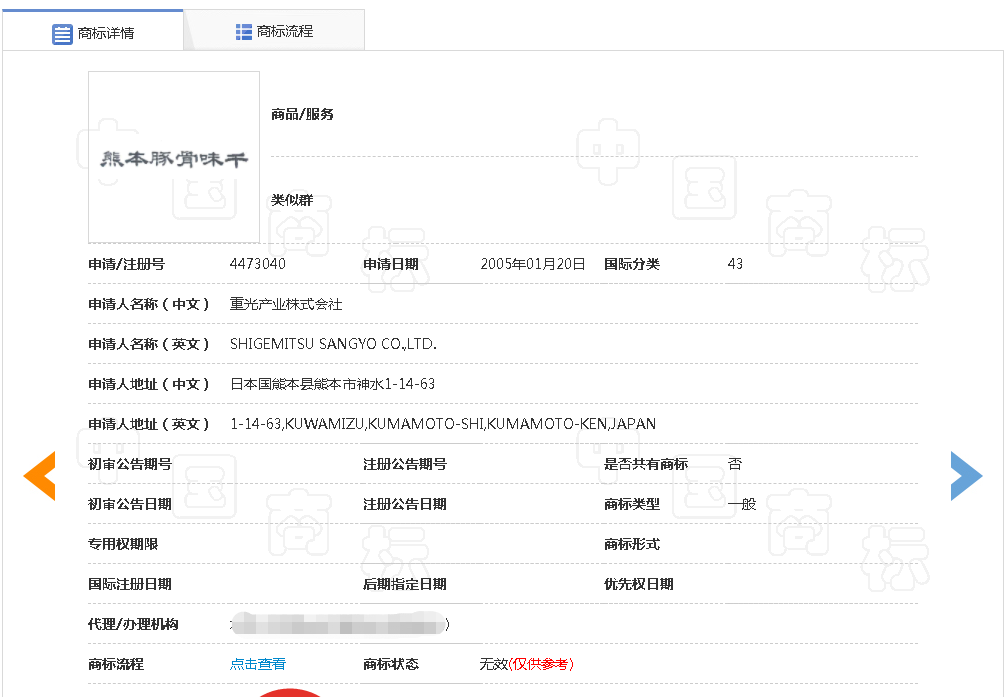This screenshot has width=1005, height=697.
Task: Click the 优先权日期 label
Action: (638, 584)
